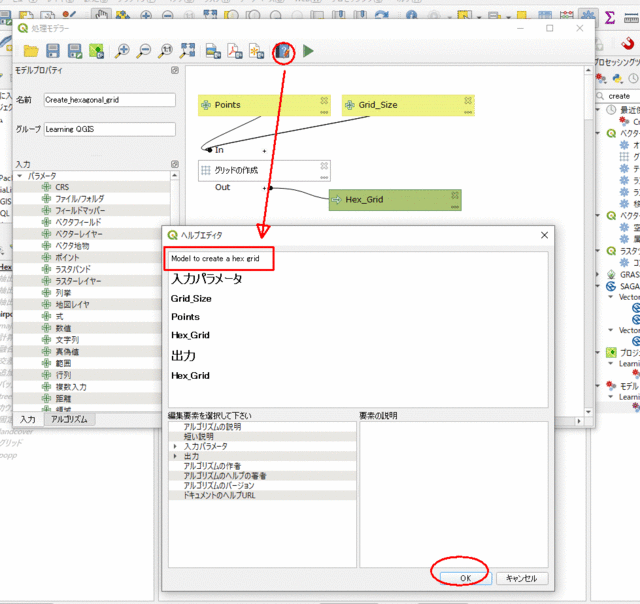Remove the Grid_Size input box

(468, 100)
